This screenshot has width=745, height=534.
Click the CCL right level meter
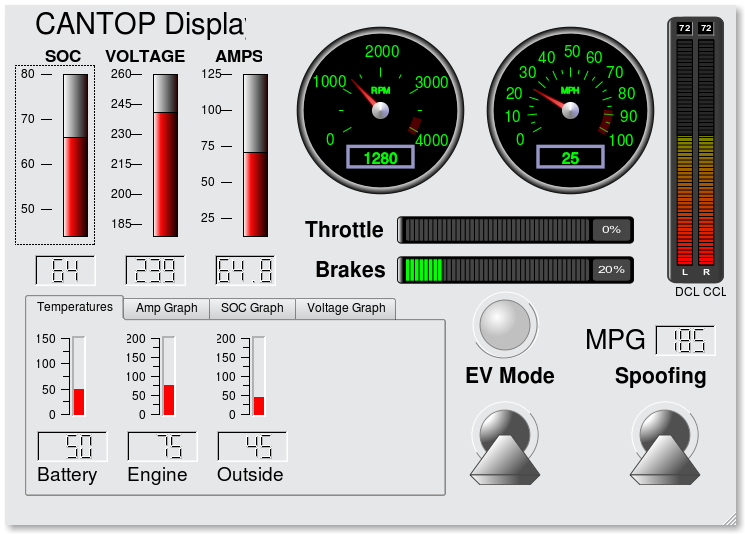coord(707,150)
